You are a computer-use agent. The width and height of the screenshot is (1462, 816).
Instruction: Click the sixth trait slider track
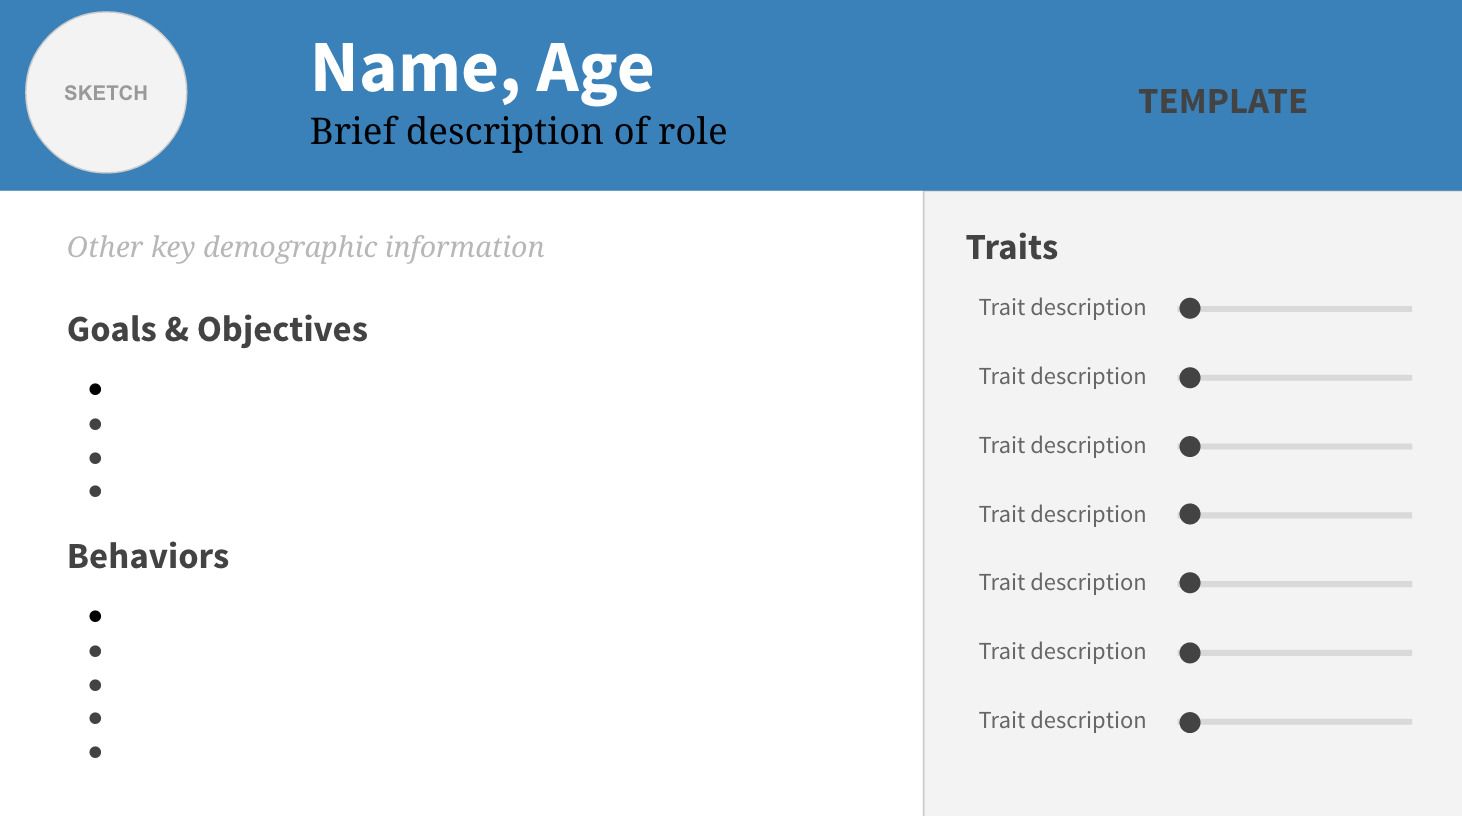tap(1306, 653)
